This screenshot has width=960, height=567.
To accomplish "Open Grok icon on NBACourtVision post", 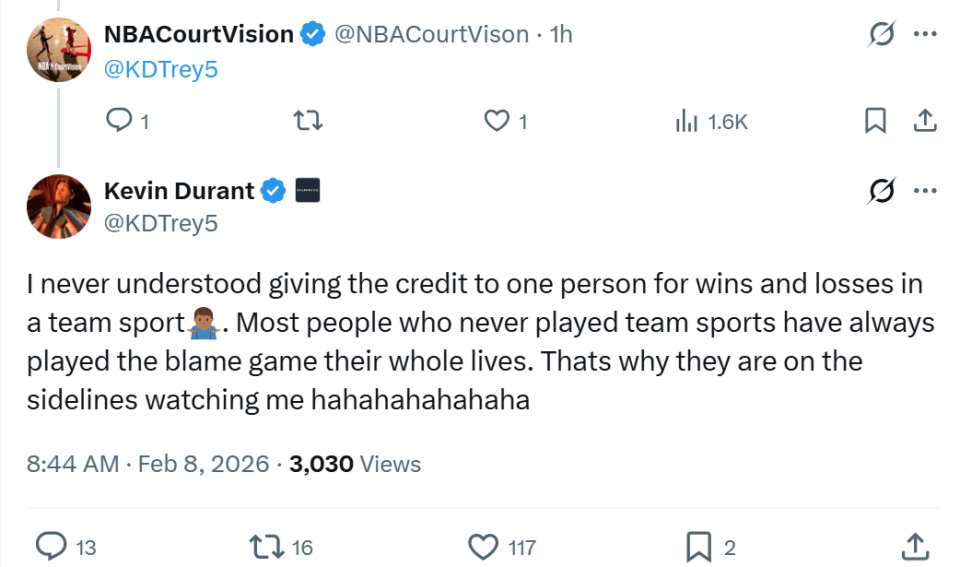I will (x=881, y=35).
